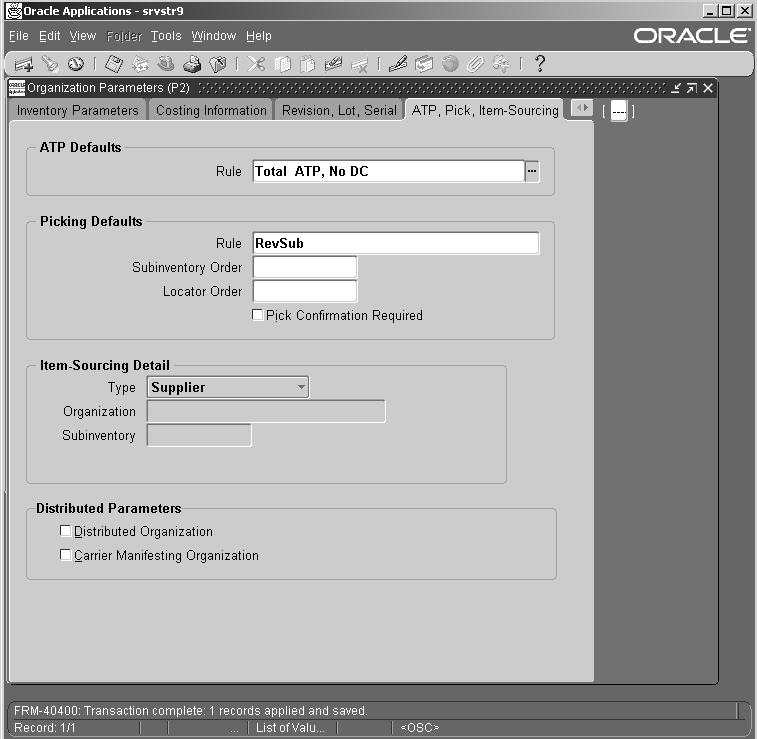Minimize the Organization Parameters inner window

[x=676, y=88]
